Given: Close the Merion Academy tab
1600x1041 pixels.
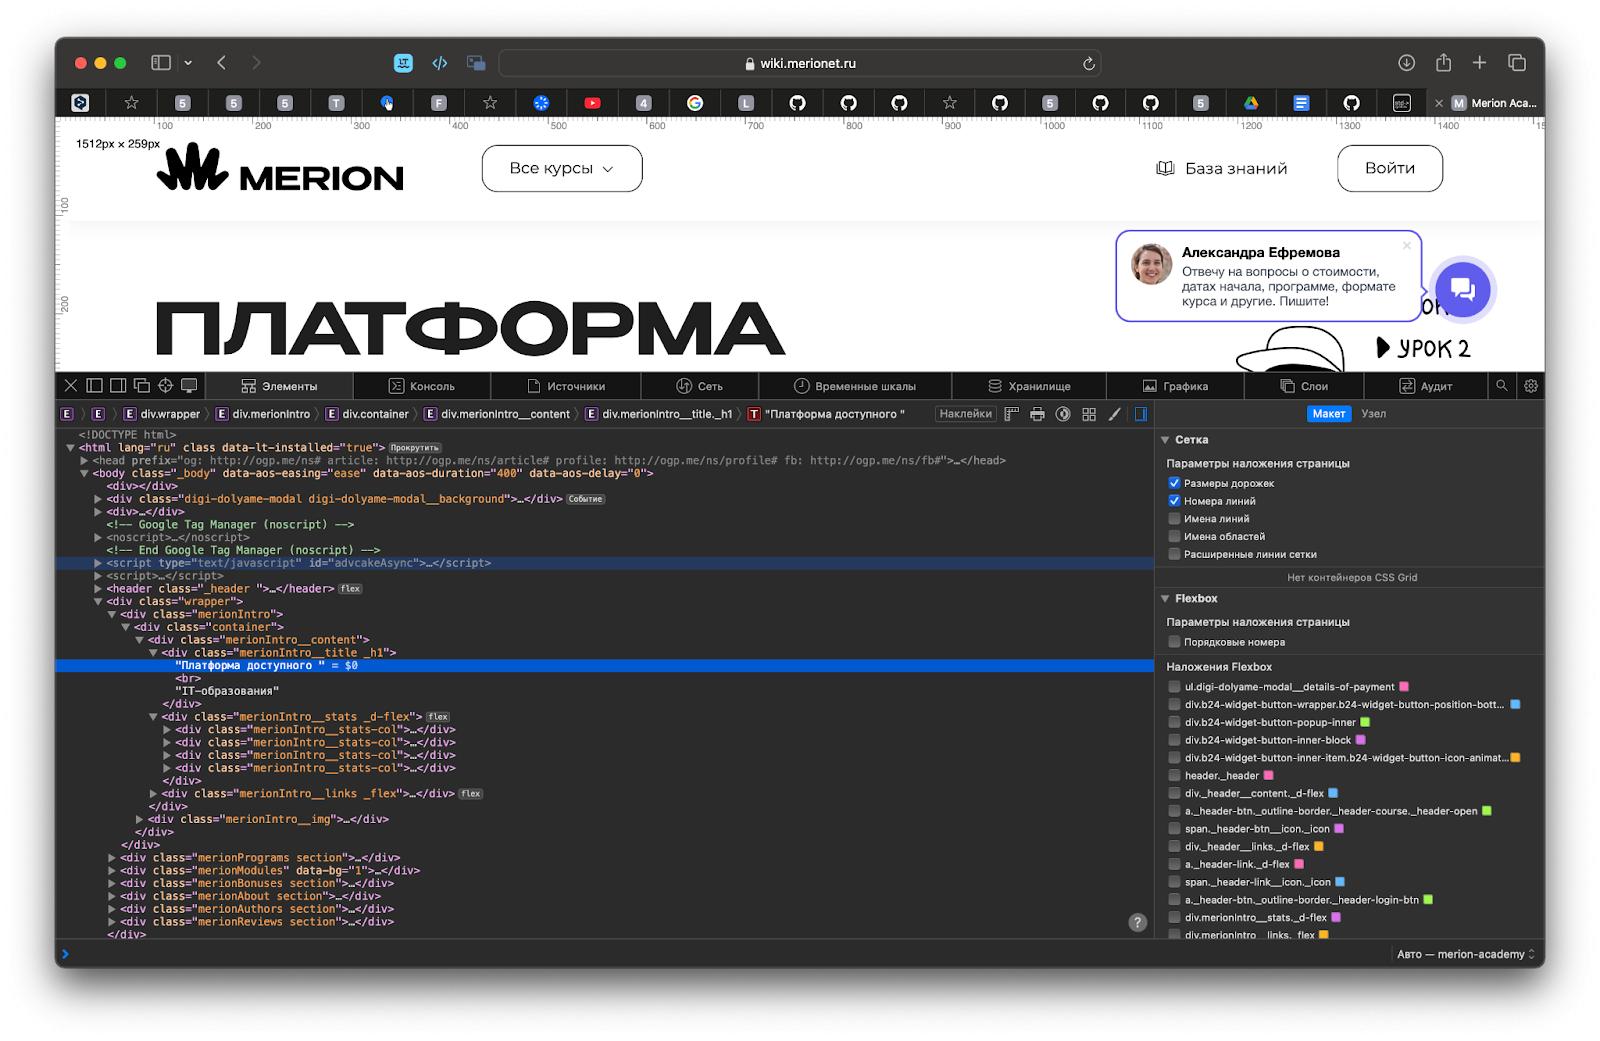Looking at the screenshot, I should [1438, 103].
